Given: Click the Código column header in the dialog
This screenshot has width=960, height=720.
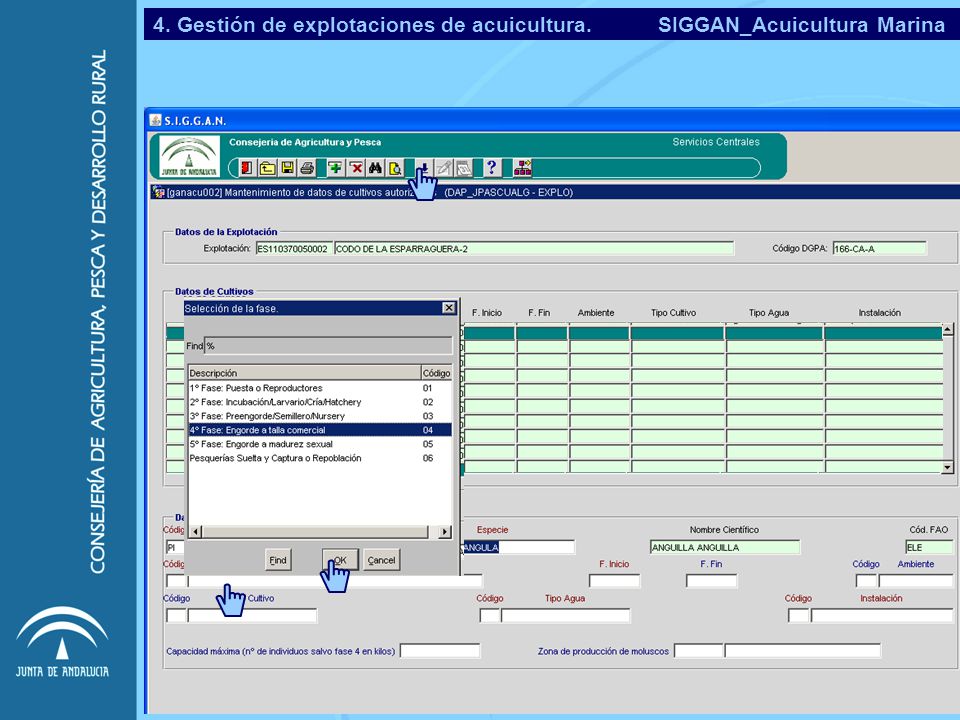Looking at the screenshot, I should coord(437,373).
